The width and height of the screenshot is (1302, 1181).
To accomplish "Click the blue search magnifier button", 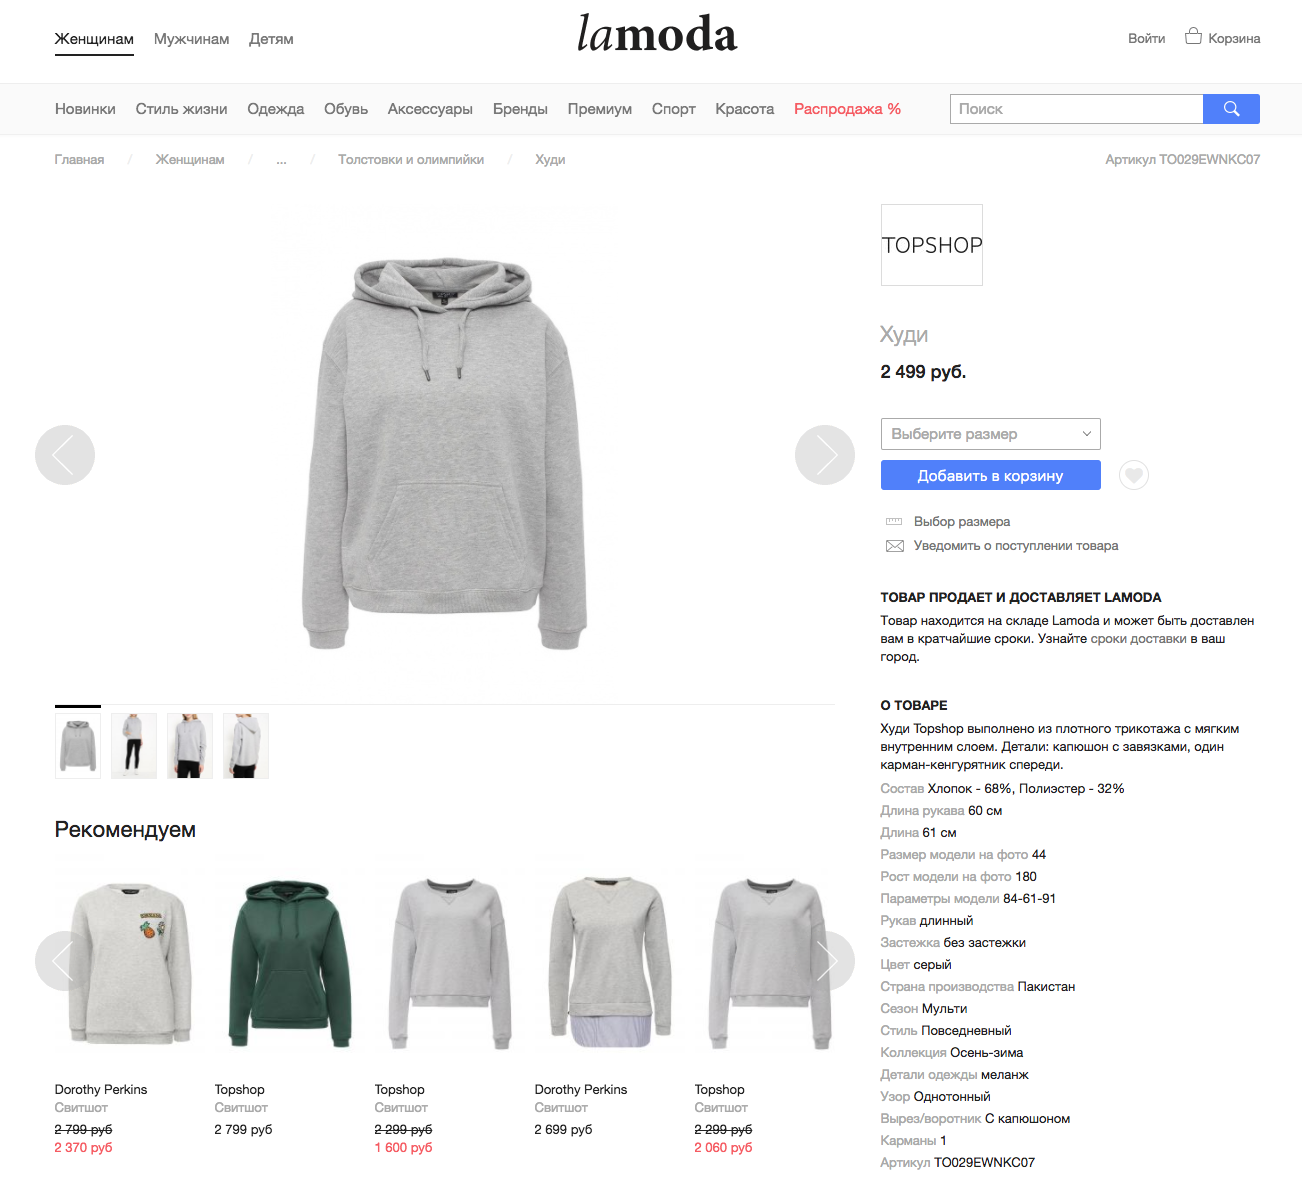I will 1231,109.
